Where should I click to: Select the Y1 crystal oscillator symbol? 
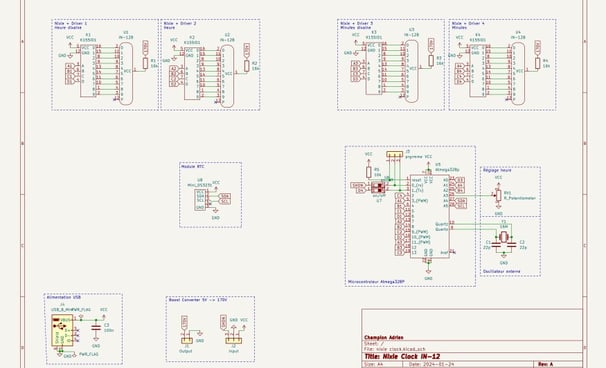[x=504, y=237]
